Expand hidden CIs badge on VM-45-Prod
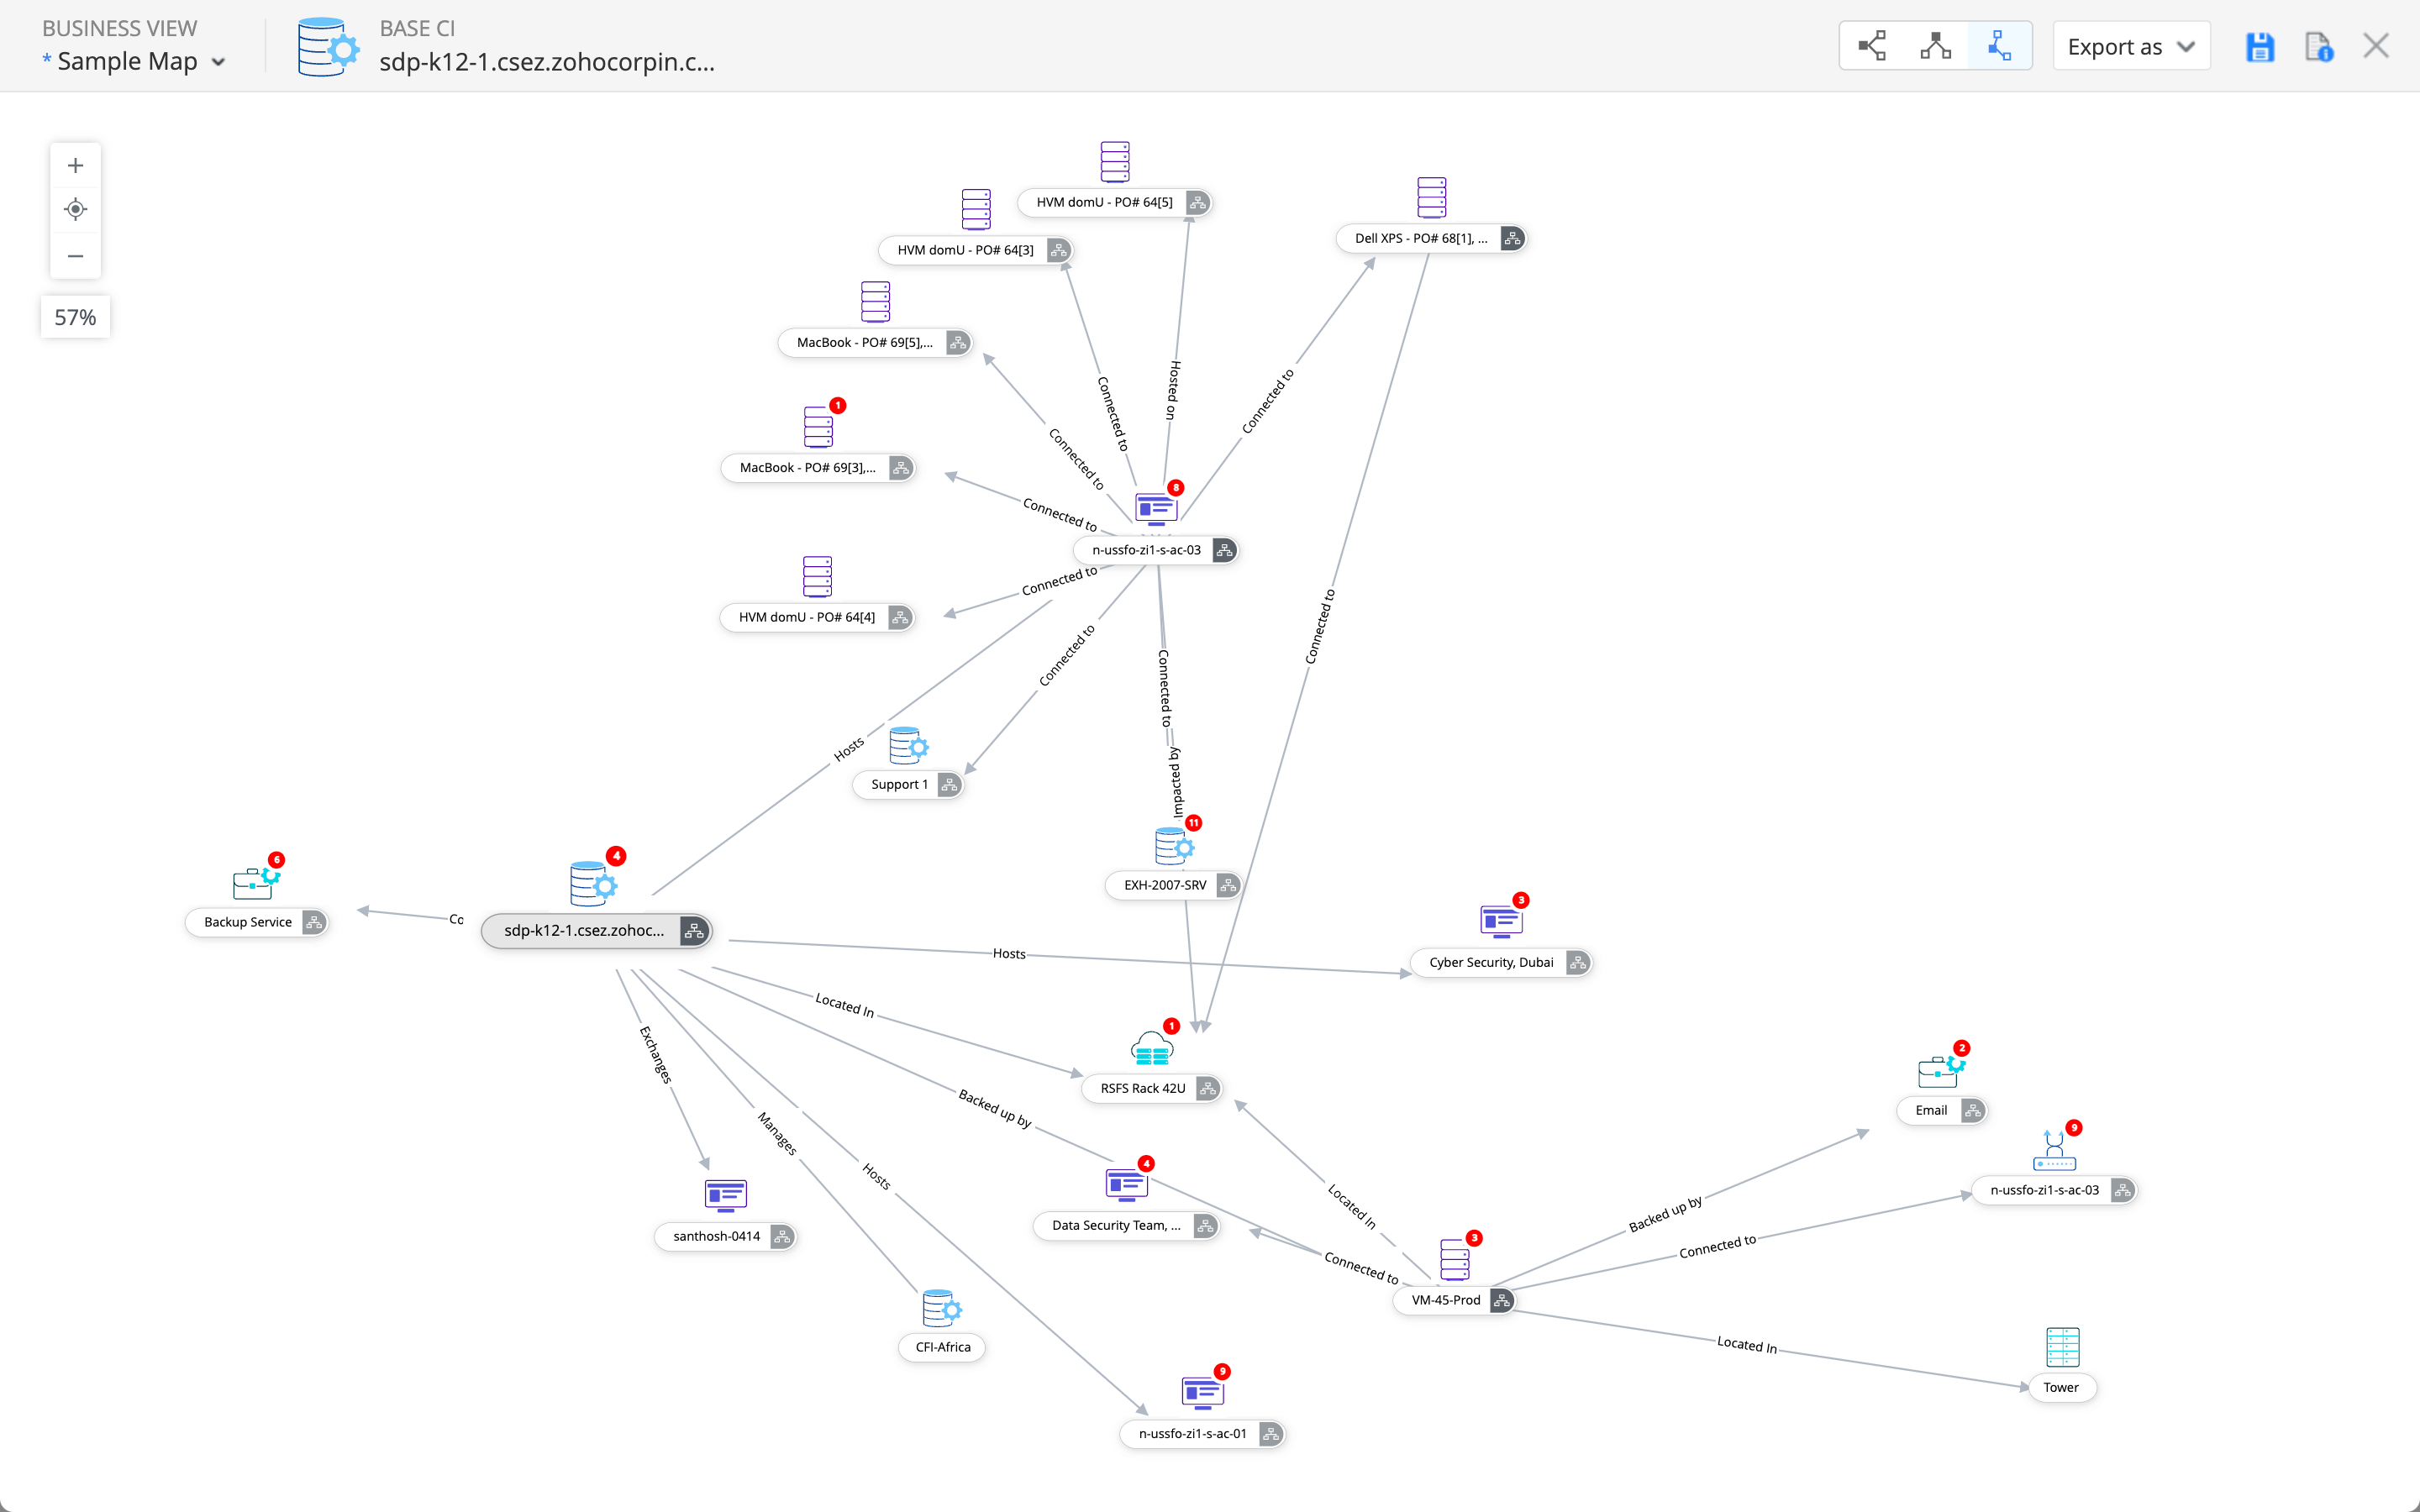This screenshot has height=1512, width=2420. (x=1473, y=1238)
